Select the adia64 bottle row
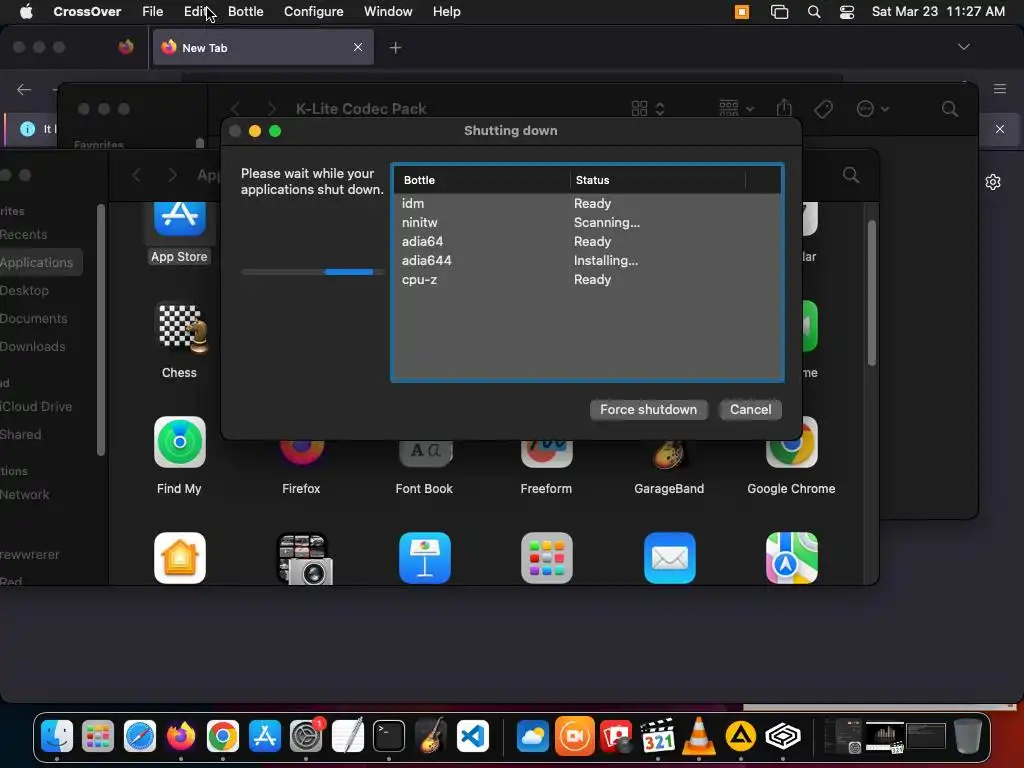The width and height of the screenshot is (1024, 768). (x=587, y=242)
